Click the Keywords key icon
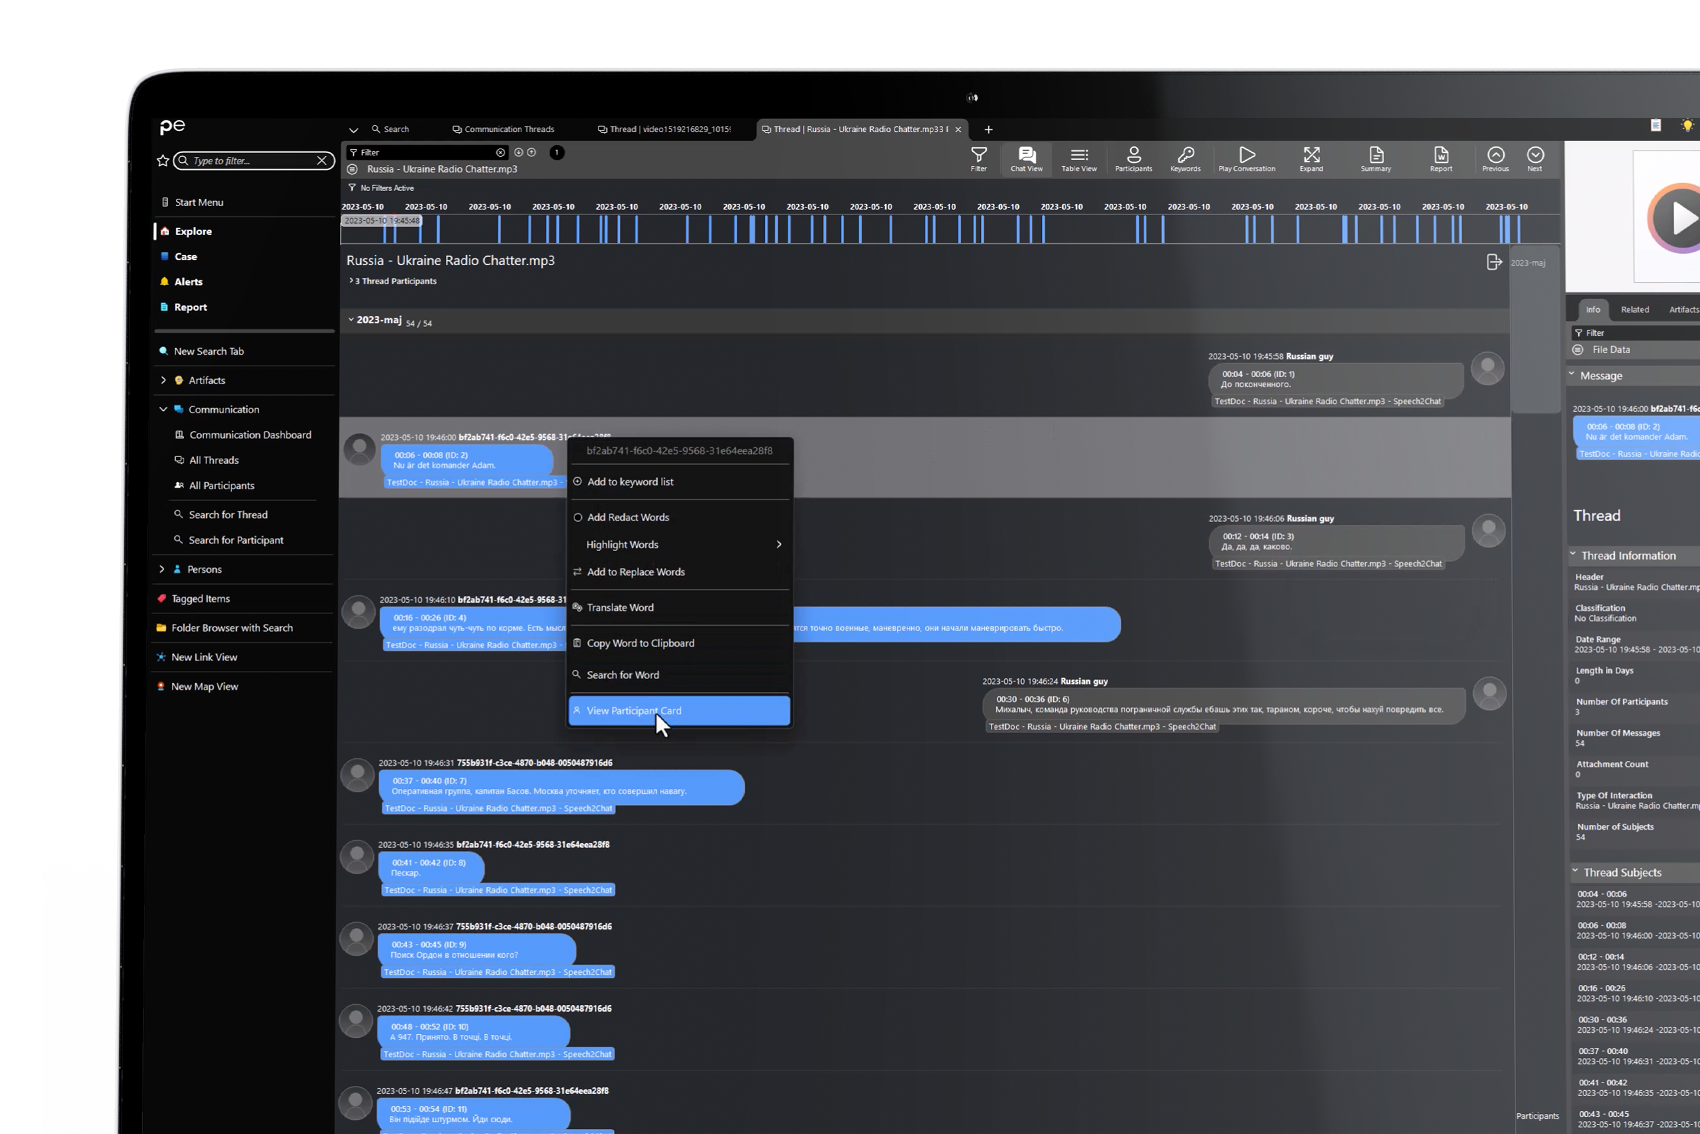 tap(1185, 156)
